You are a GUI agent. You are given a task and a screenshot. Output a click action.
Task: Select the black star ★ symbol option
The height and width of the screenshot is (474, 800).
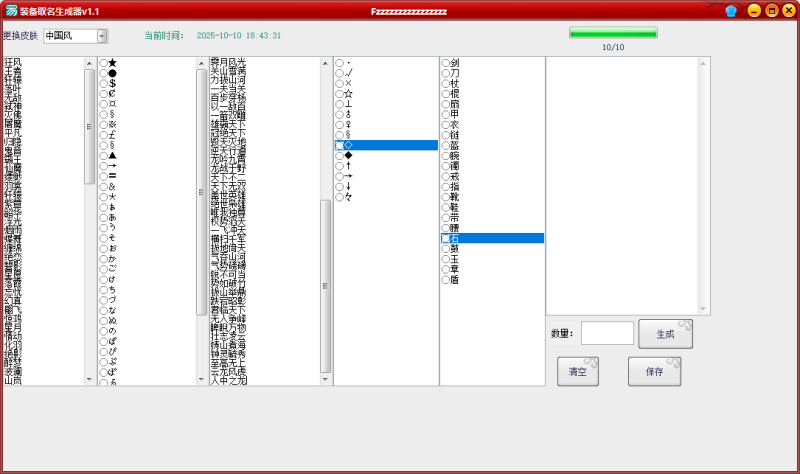tap(104, 64)
